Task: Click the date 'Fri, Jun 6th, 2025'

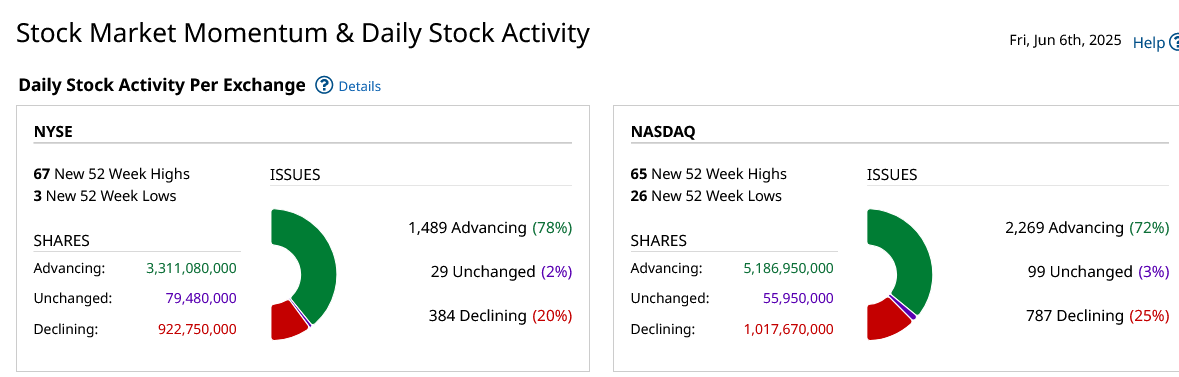Action: click(x=1065, y=40)
